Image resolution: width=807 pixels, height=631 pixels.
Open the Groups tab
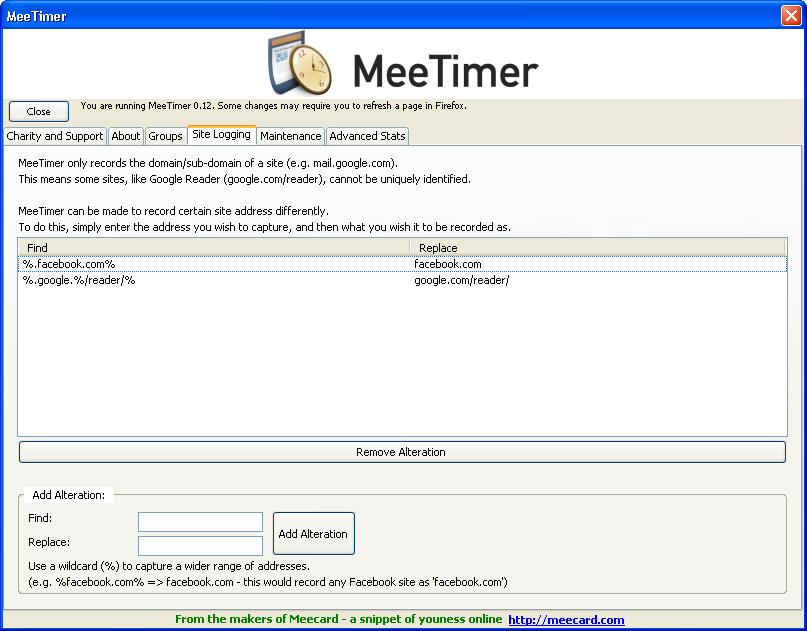[165, 136]
